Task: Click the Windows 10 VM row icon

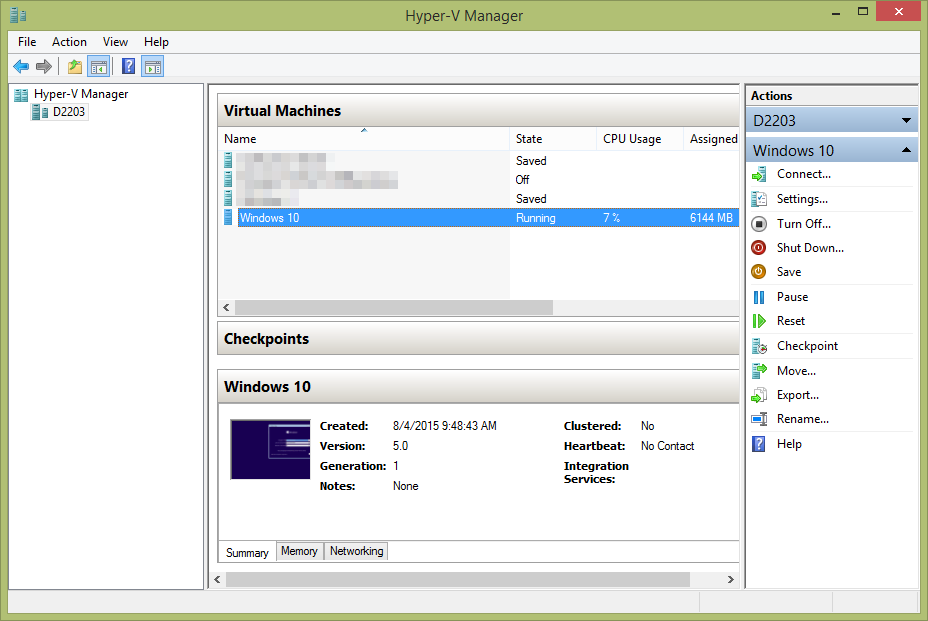Action: coord(228,217)
